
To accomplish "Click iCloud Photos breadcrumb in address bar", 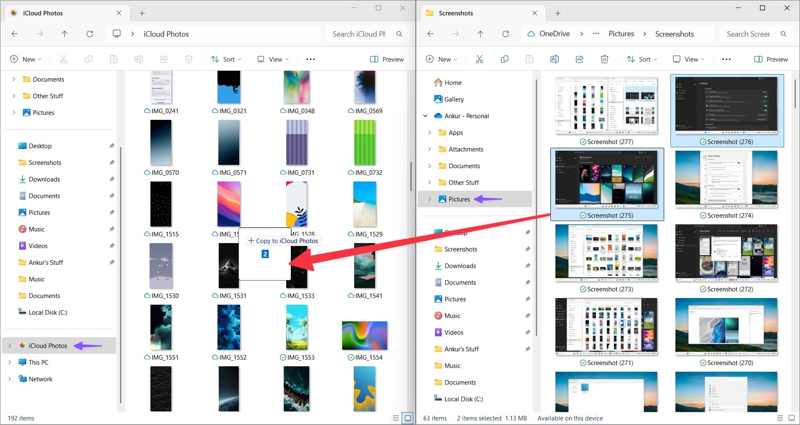I will tap(166, 34).
